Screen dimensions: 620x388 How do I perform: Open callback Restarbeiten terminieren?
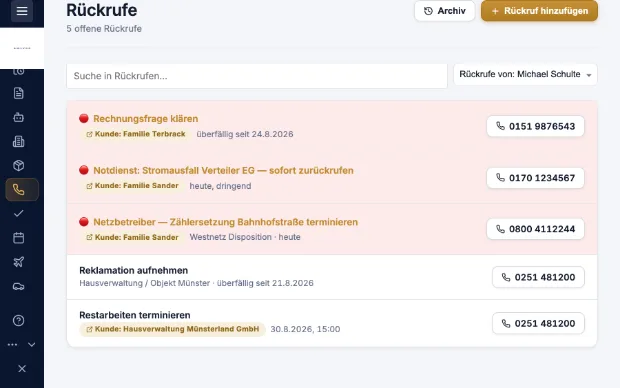(x=135, y=315)
